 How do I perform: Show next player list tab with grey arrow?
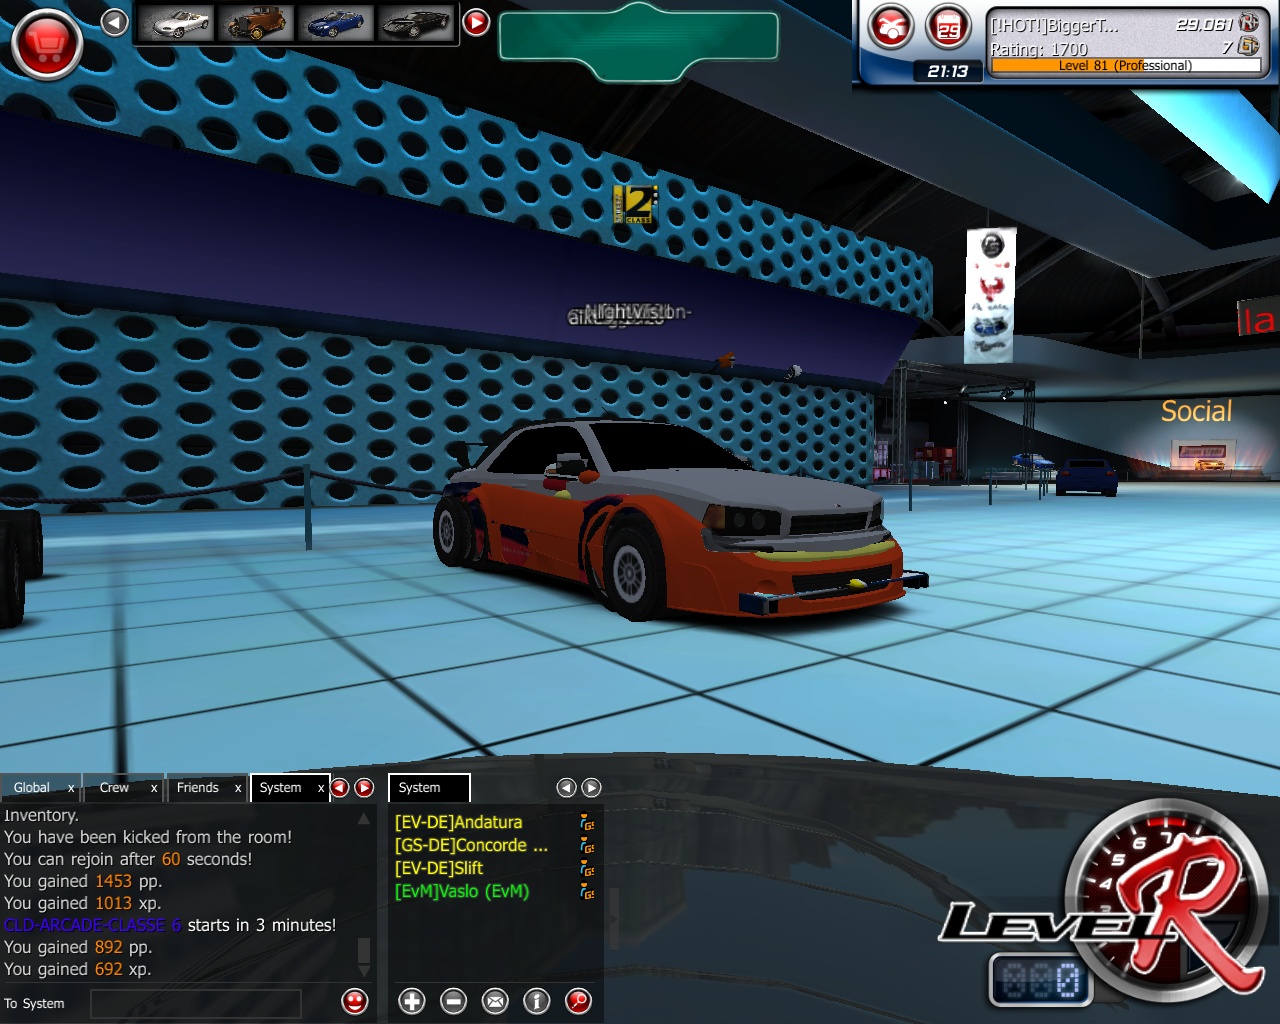point(592,788)
